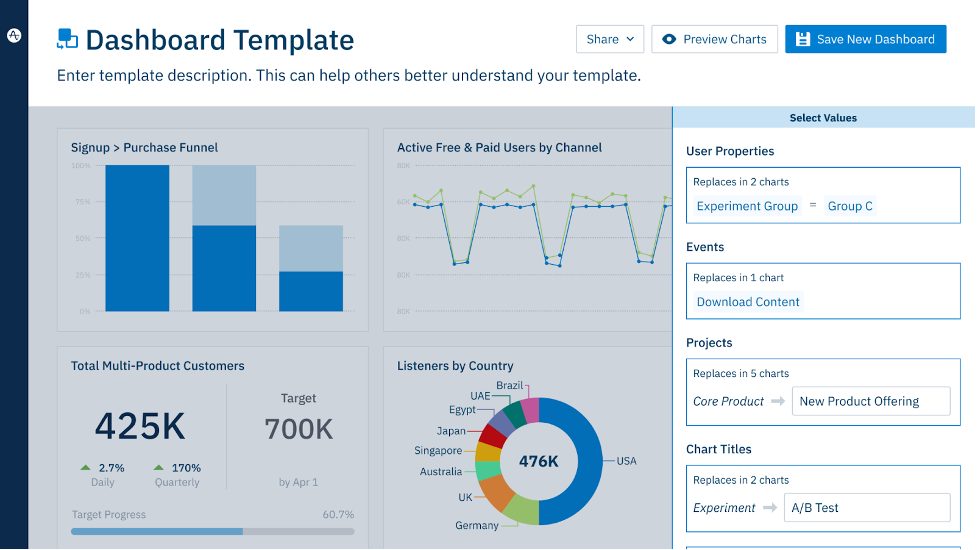Click the Target Progress bar
This screenshot has width=977, height=550.
click(x=212, y=531)
